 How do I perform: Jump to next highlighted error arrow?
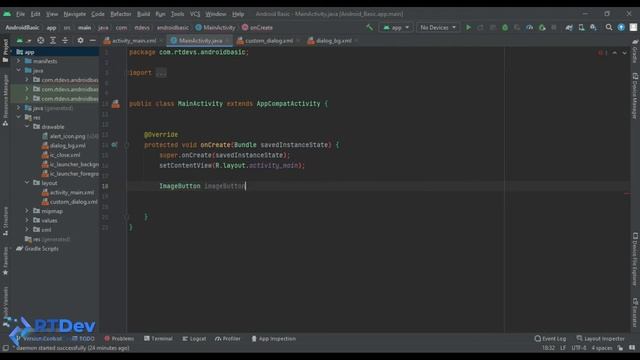click(x=624, y=53)
